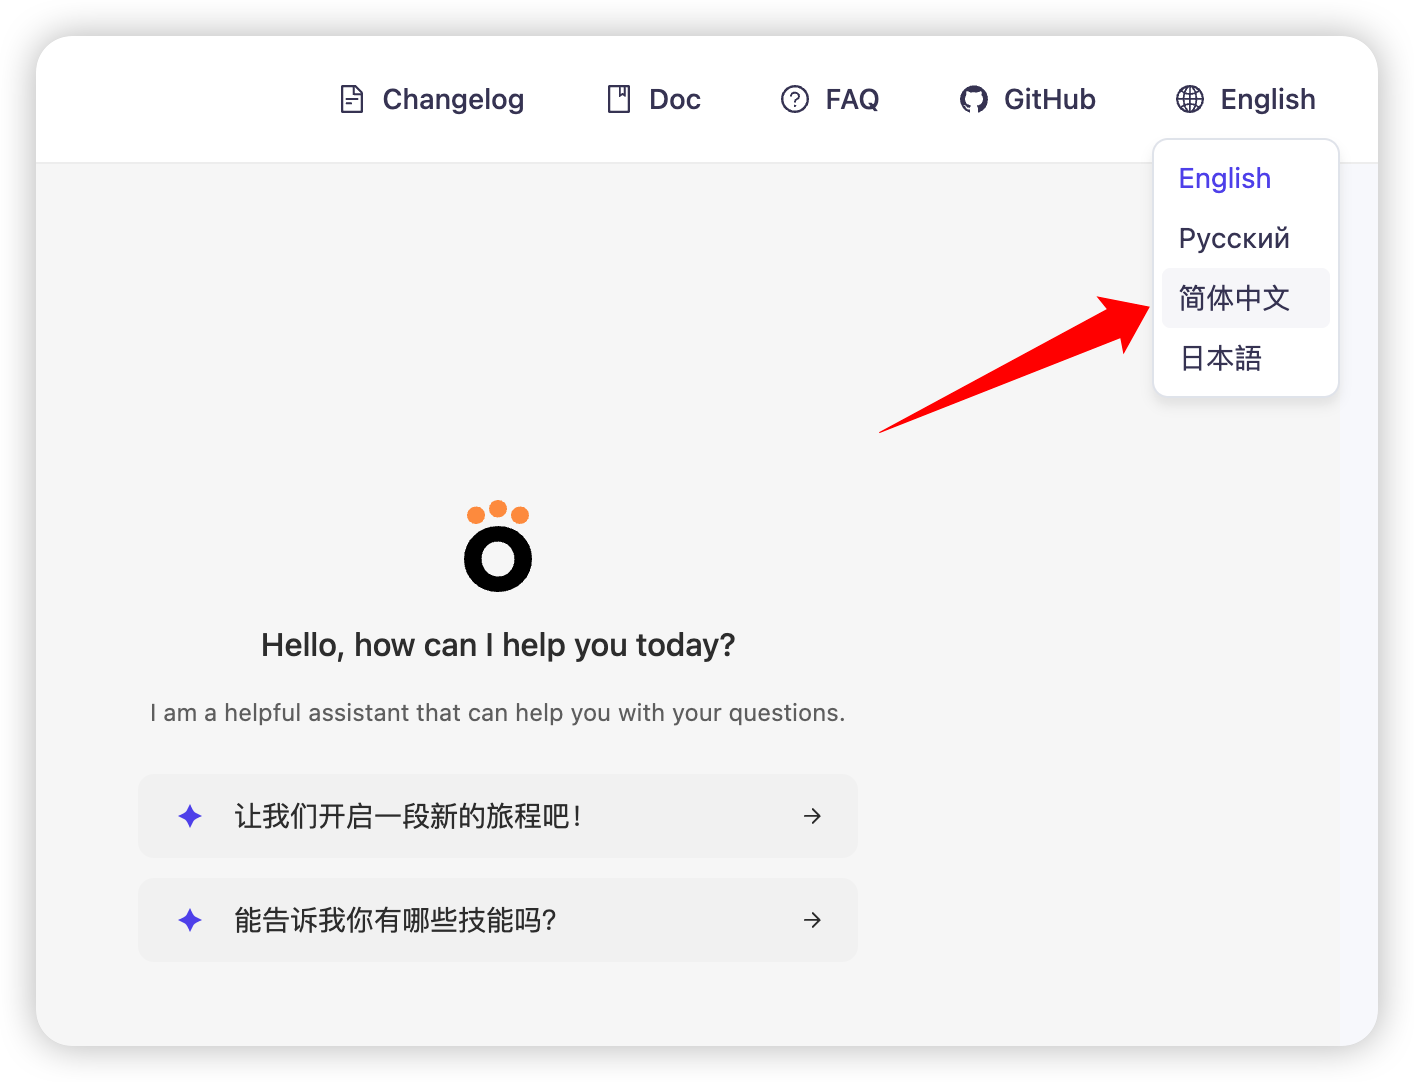
Task: Click arrow on 能告诉我你有哪些技能吗 suggestion
Action: point(812,920)
